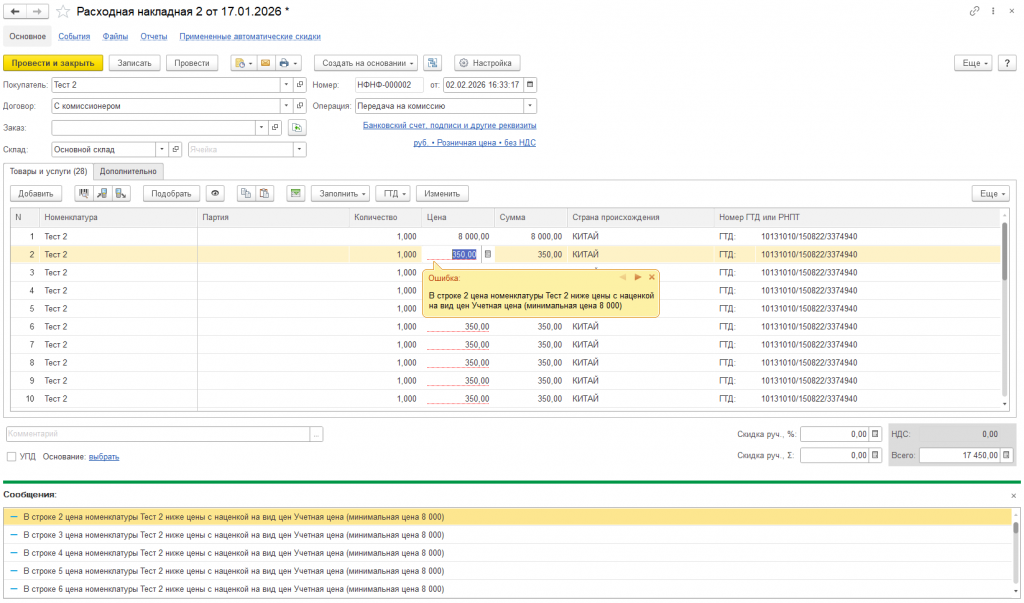Close the error tooltip with the X
Viewport: 1024px width, 603px height.
pos(652,277)
